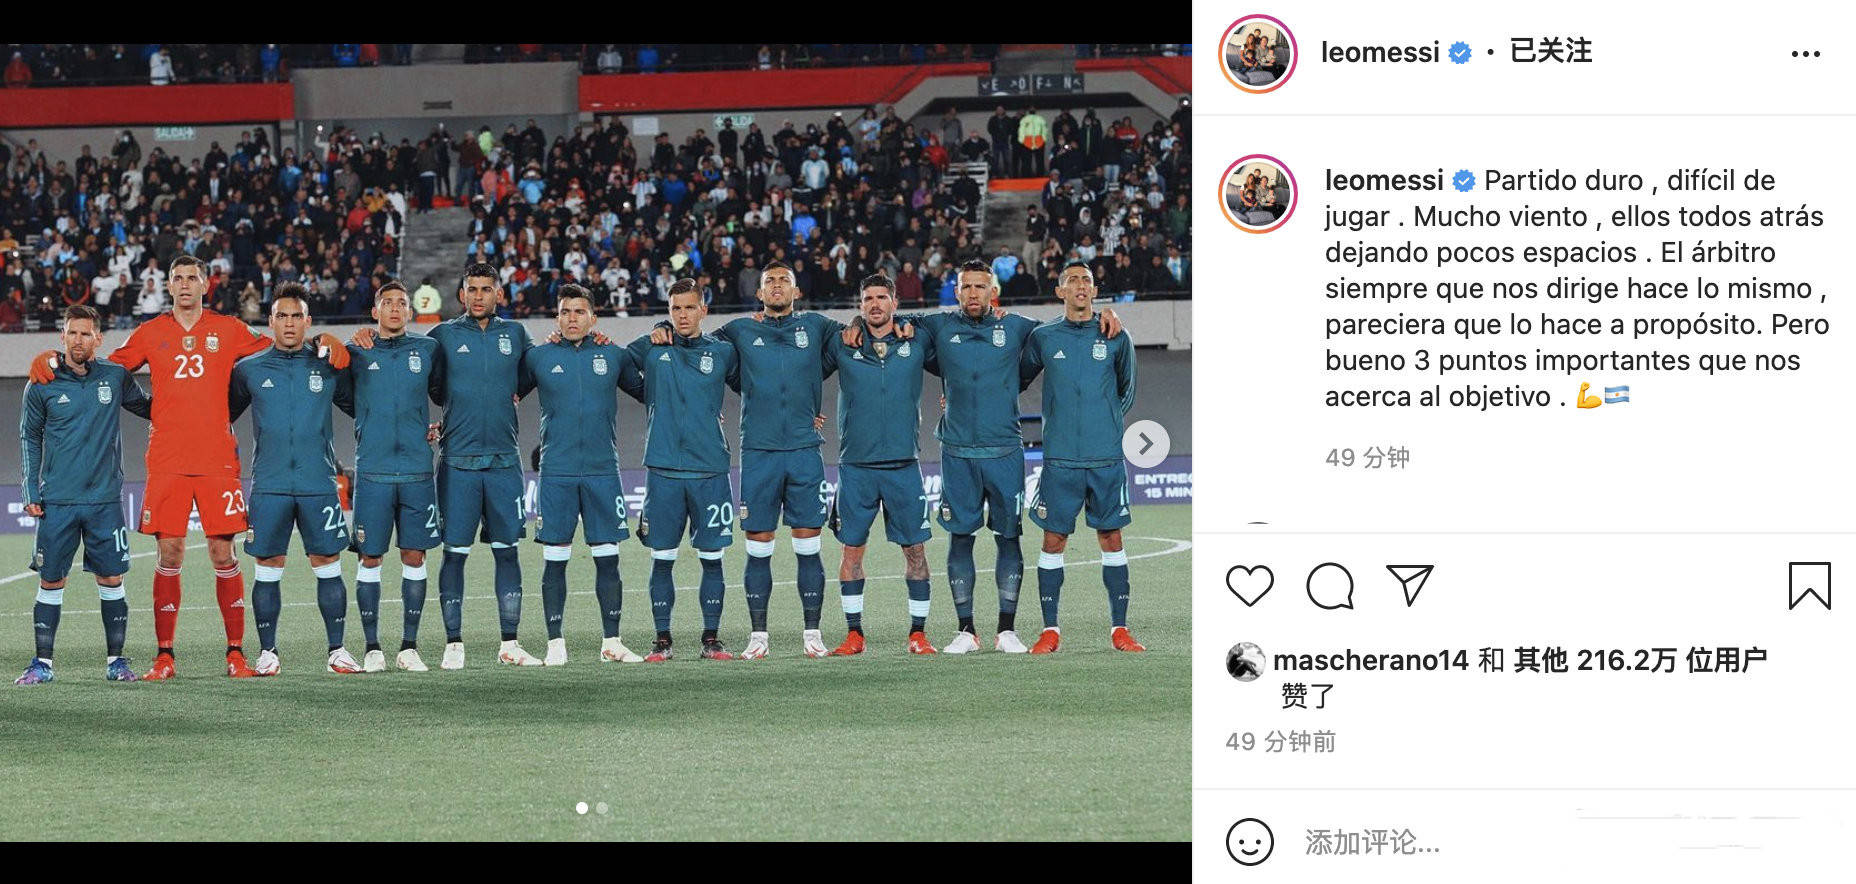Open leomessi profile from header username
The image size is (1856, 884).
pos(1380,52)
